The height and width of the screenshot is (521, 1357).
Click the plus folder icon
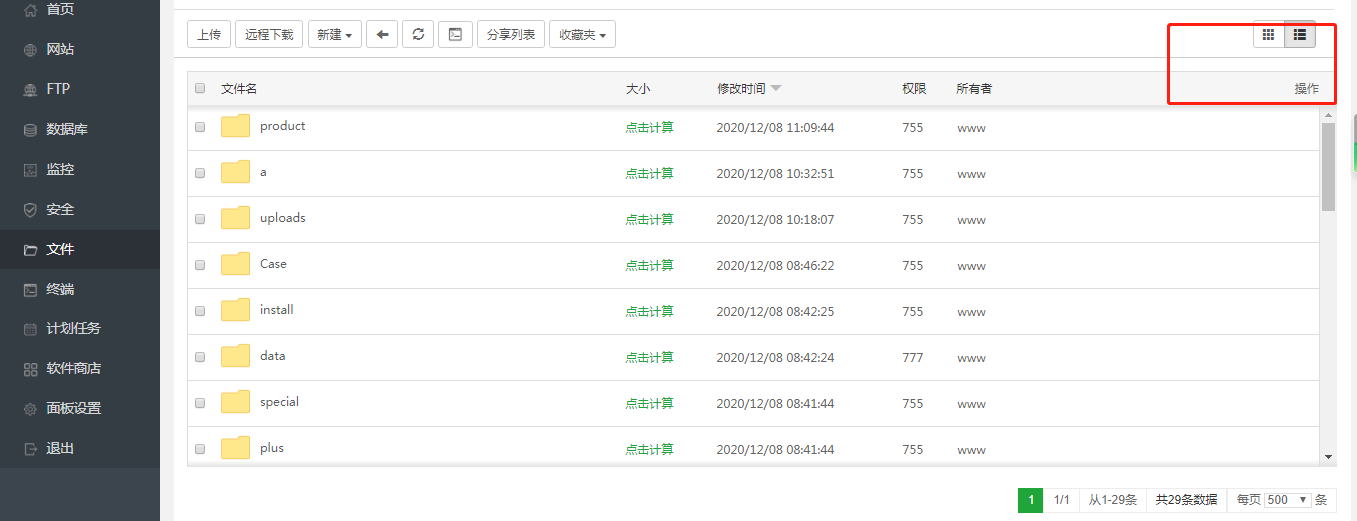(x=235, y=448)
